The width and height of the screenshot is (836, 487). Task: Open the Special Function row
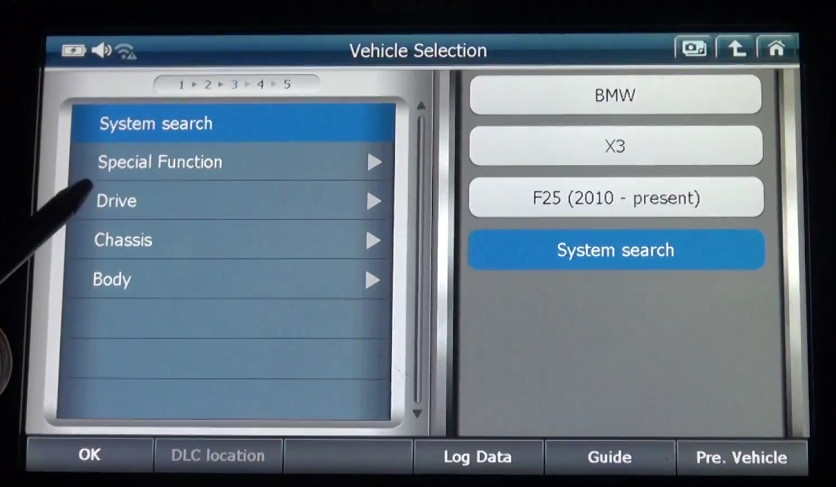point(231,162)
